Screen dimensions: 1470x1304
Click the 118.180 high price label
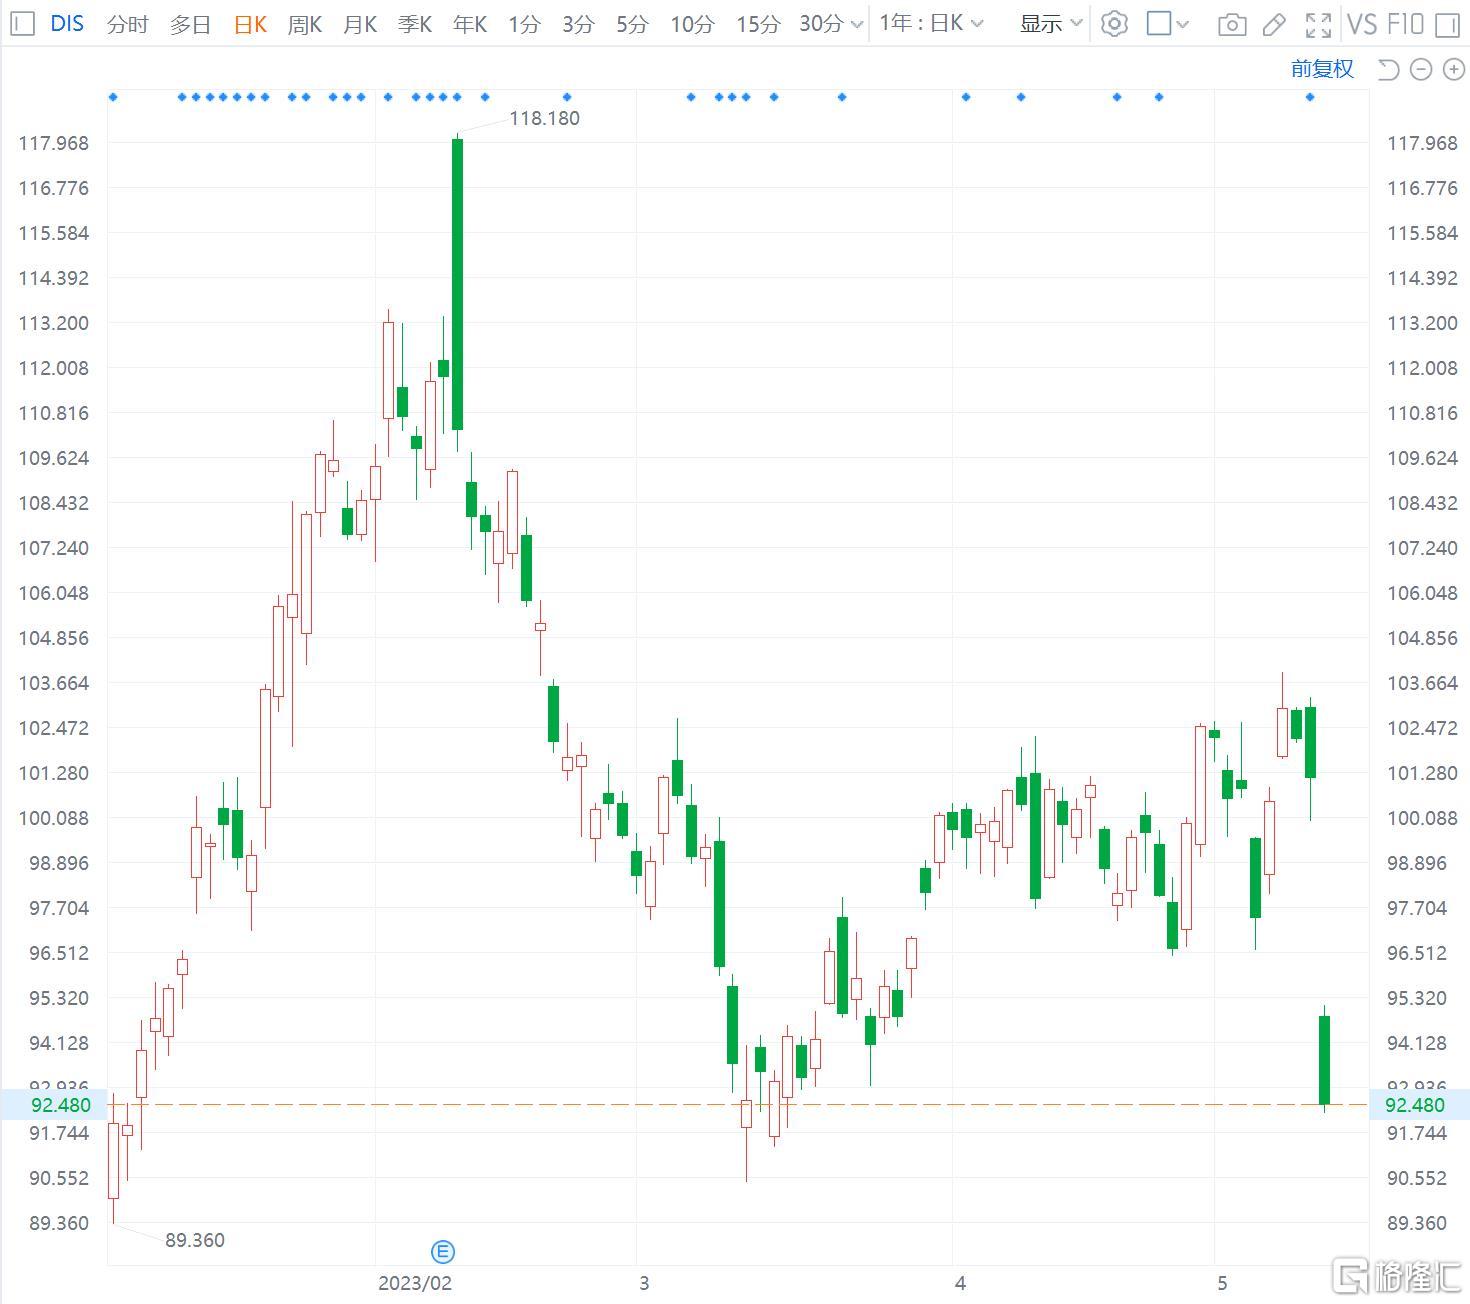pyautogui.click(x=544, y=118)
